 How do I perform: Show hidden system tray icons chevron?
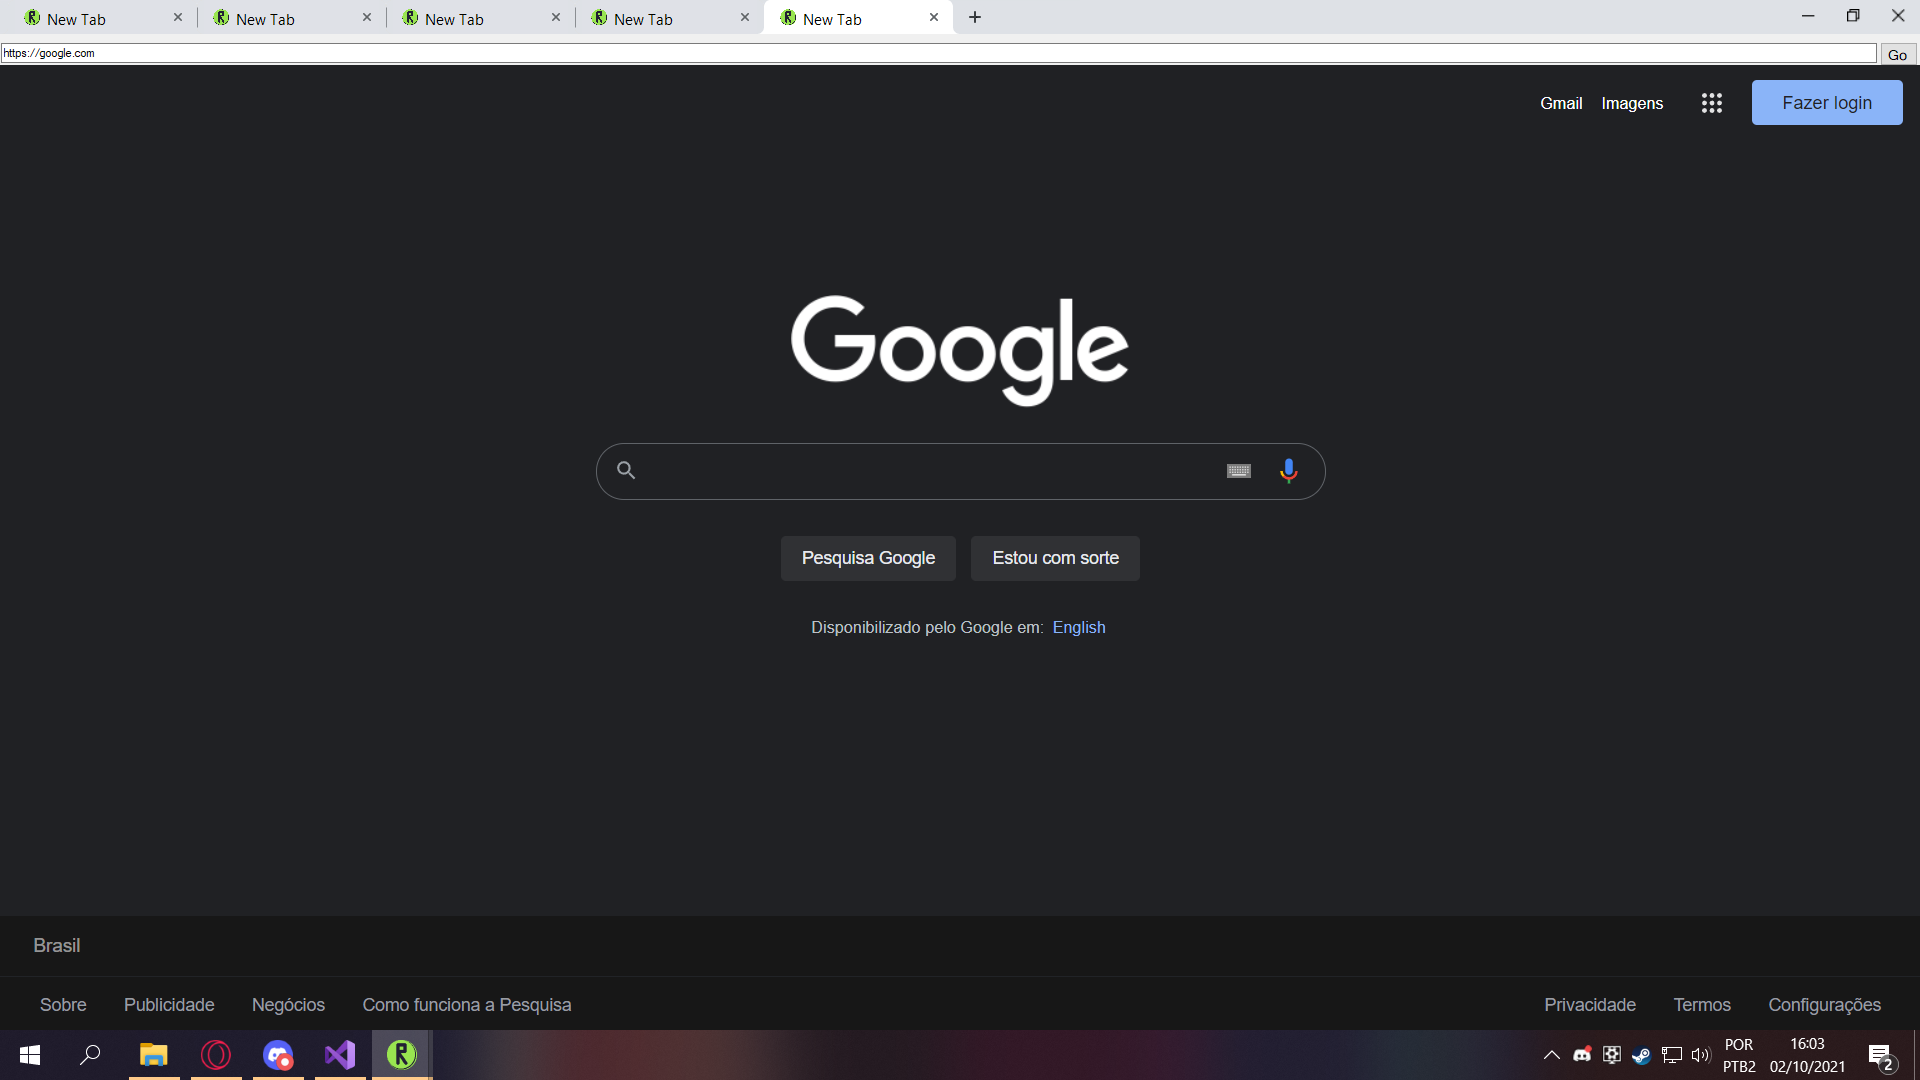pyautogui.click(x=1552, y=1055)
